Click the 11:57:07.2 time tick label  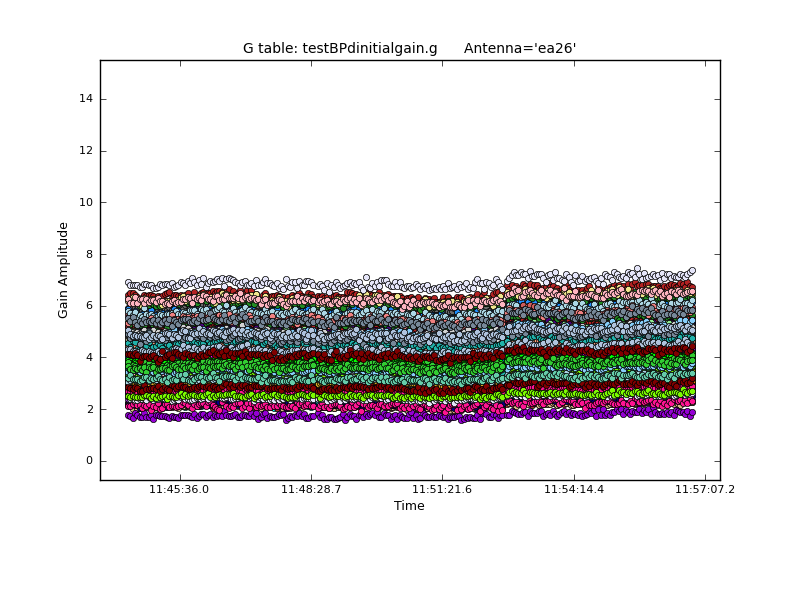(x=705, y=489)
